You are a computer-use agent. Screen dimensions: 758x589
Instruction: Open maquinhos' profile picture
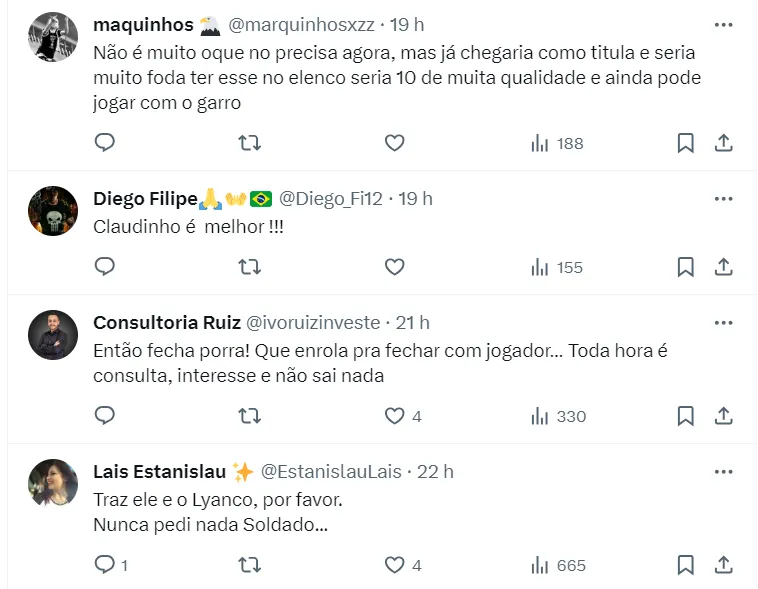[53, 37]
